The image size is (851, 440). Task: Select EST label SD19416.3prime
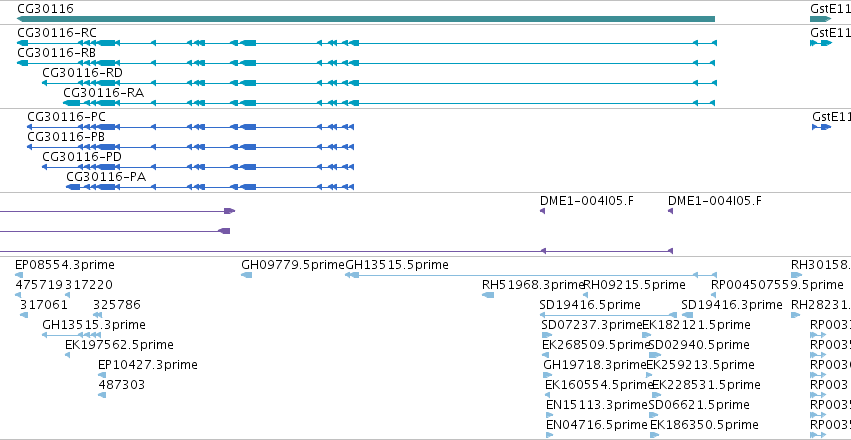[x=732, y=305]
